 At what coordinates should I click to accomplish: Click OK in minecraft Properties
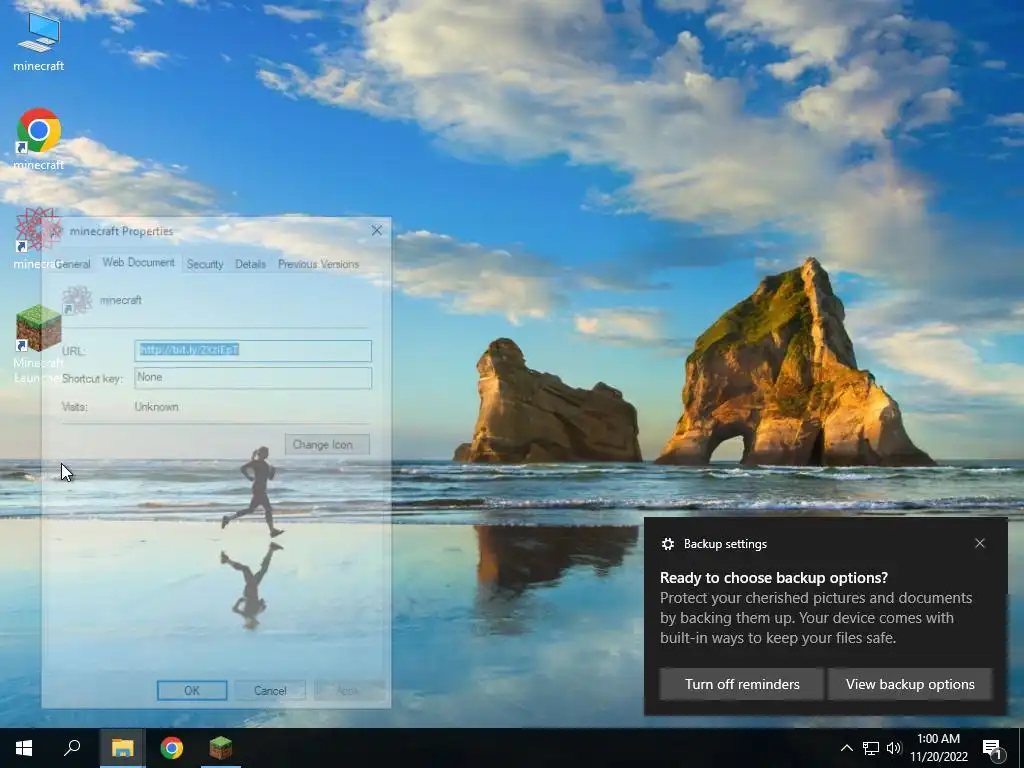click(192, 690)
